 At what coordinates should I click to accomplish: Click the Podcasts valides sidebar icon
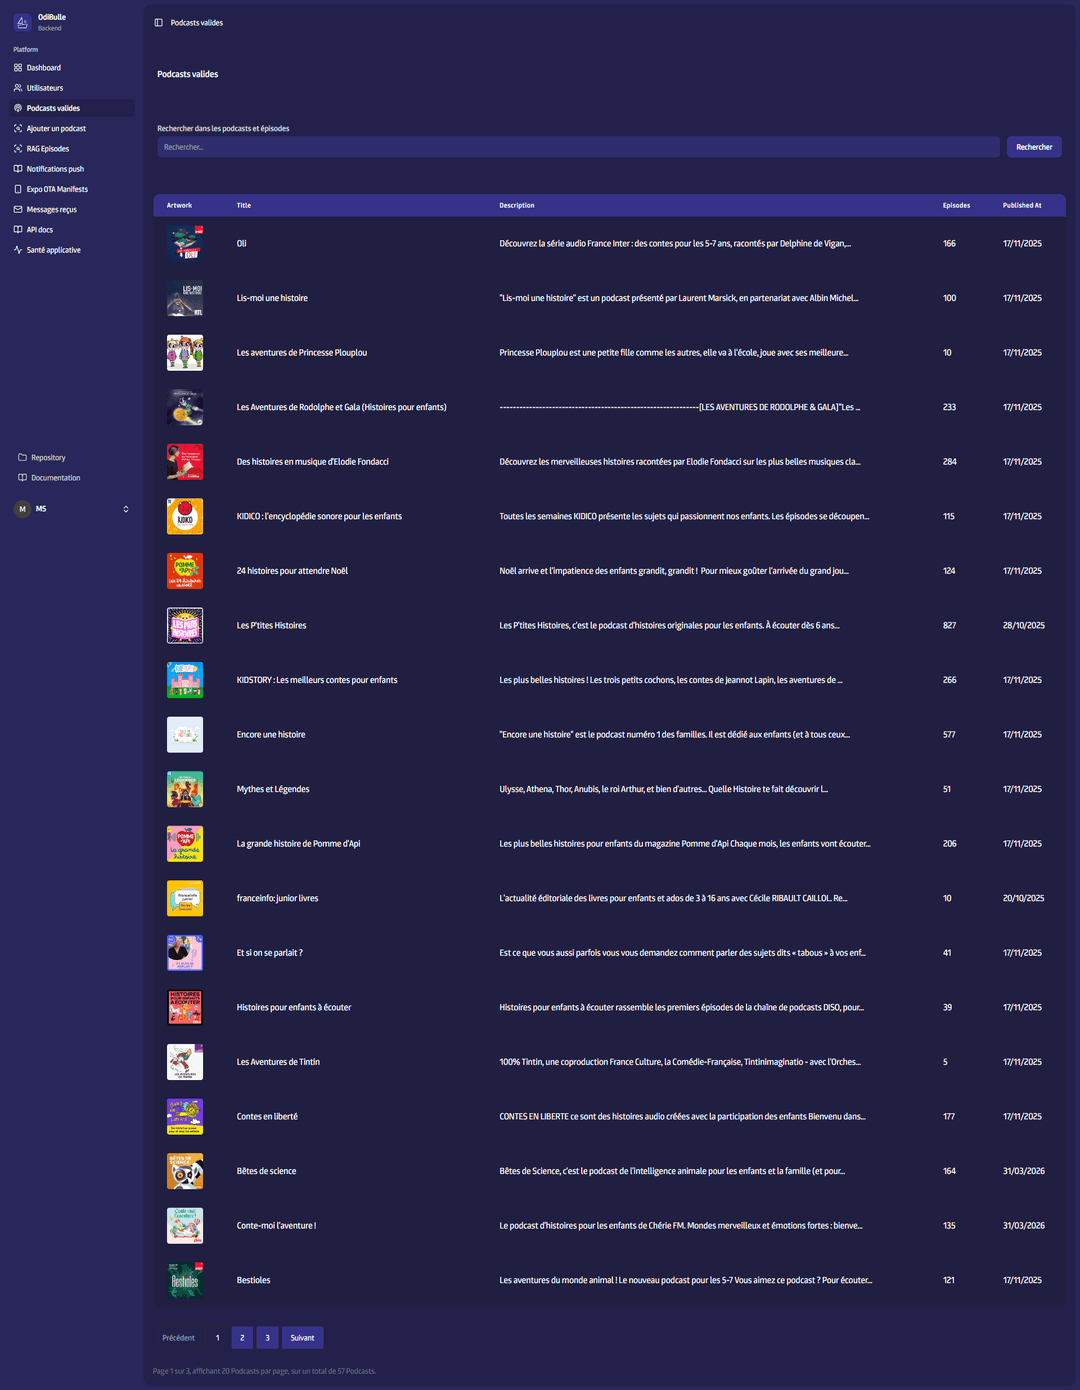pos(18,108)
